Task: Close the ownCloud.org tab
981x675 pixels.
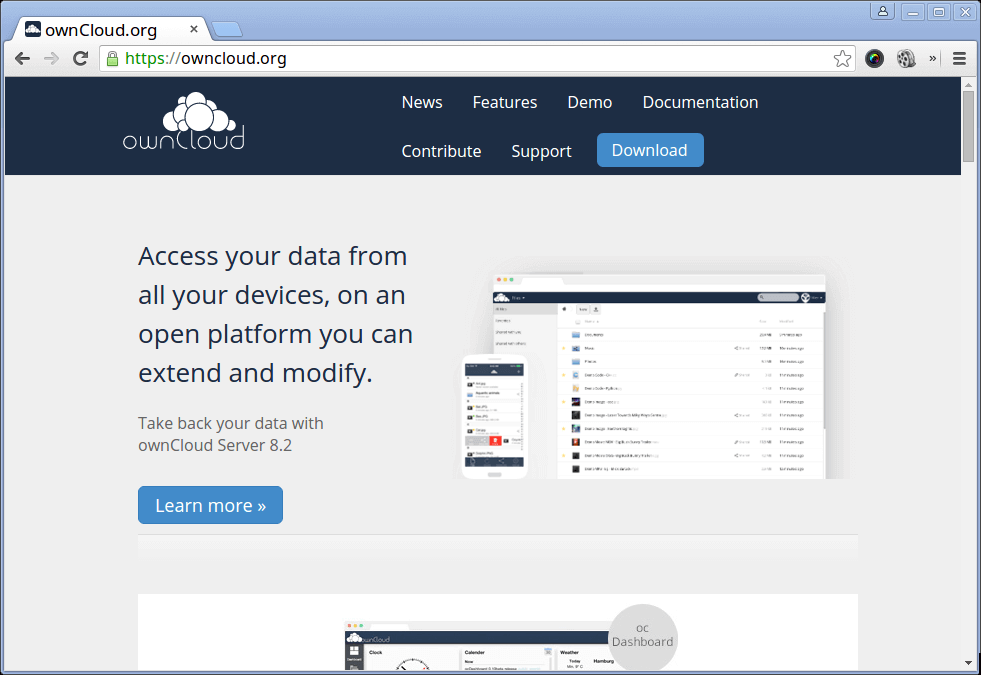Action: pos(194,29)
